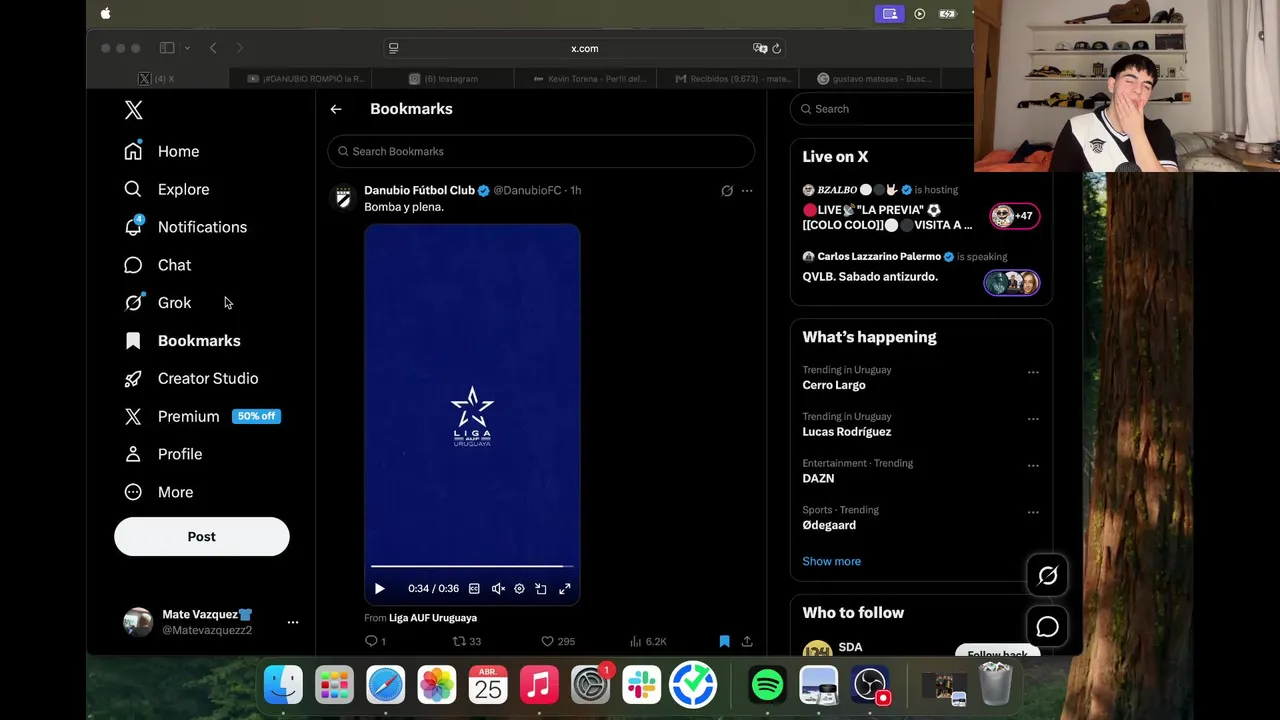Repost the tweet with 33 reposts
The width and height of the screenshot is (1280, 720).
pyautogui.click(x=467, y=641)
